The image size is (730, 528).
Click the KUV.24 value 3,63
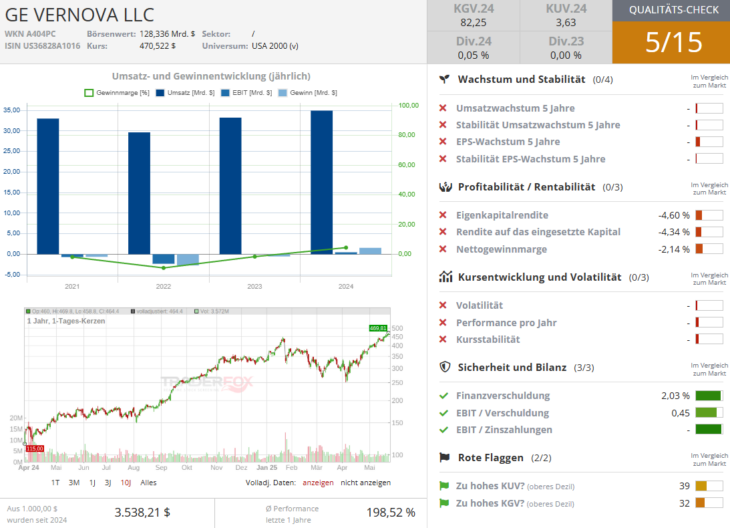566,22
